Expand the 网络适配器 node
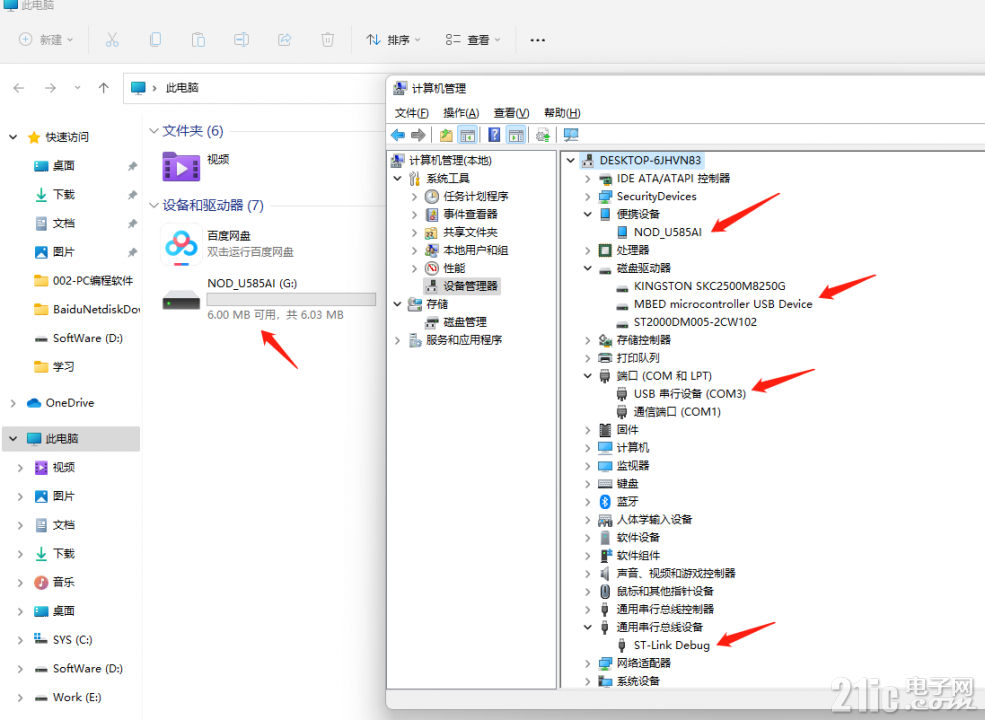Screen dimensions: 985x720 tap(587, 663)
